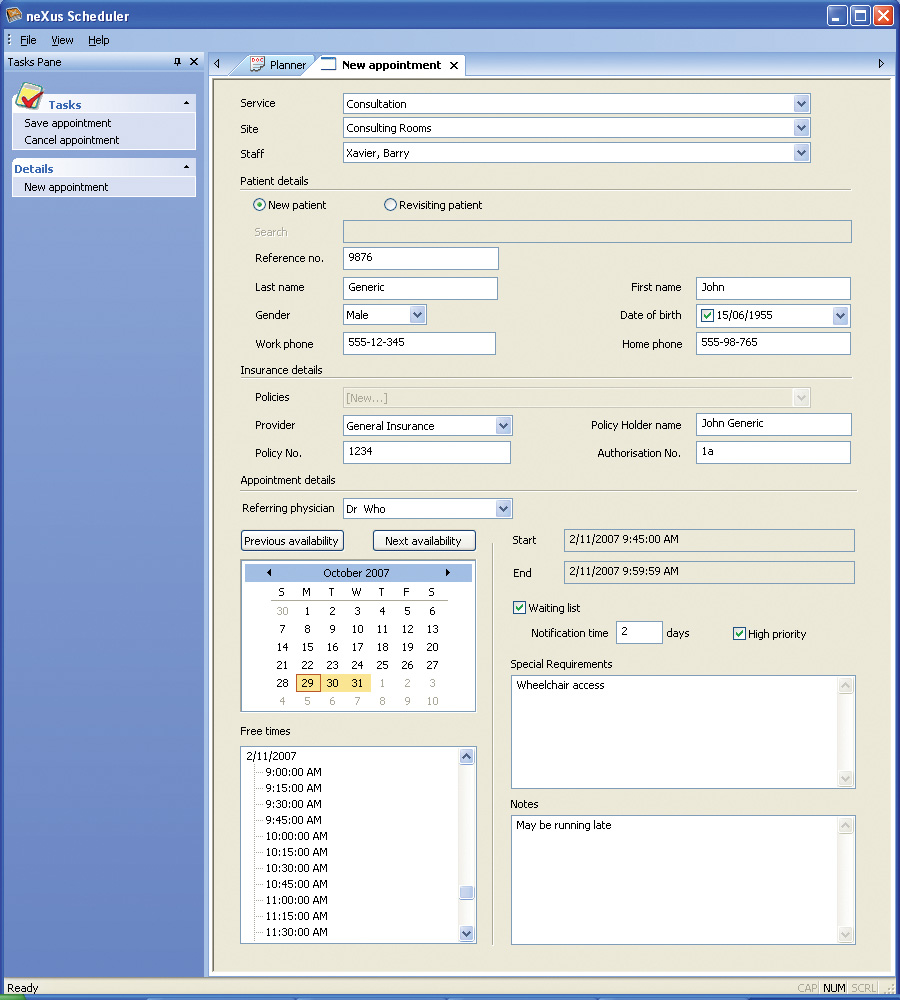Click the notebook icon on the Planner tab

[257, 63]
